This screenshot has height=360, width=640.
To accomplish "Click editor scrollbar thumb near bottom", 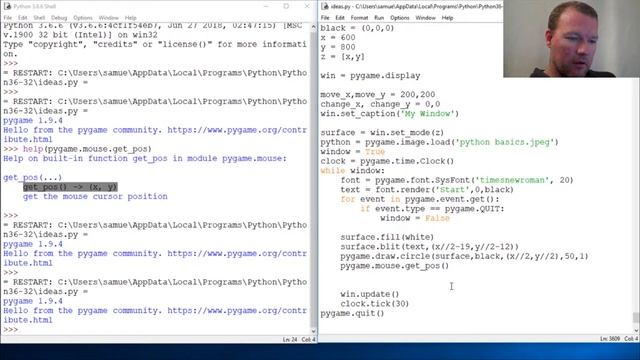I will tap(636, 317).
